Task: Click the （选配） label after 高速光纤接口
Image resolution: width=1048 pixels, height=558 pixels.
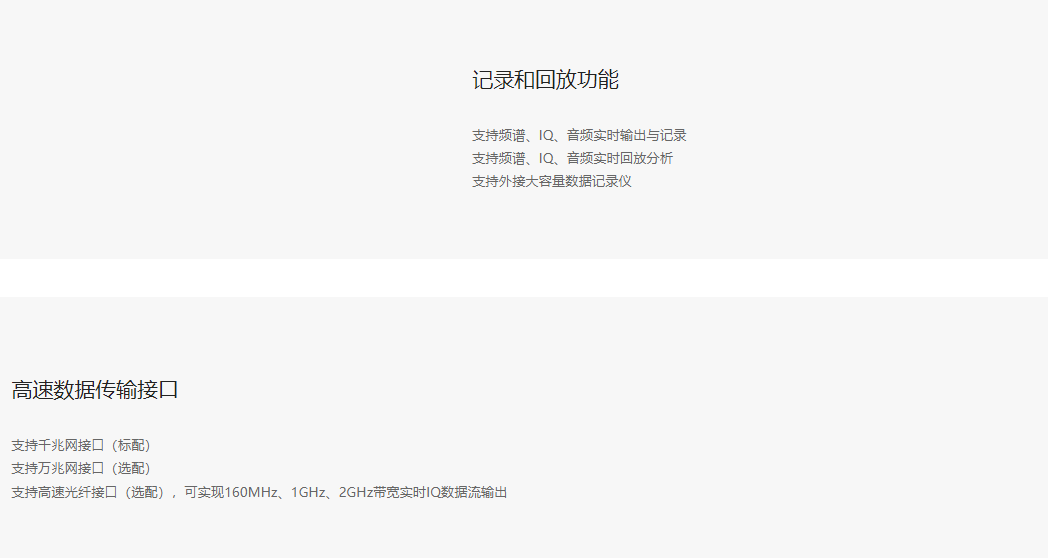Action: 144,492
